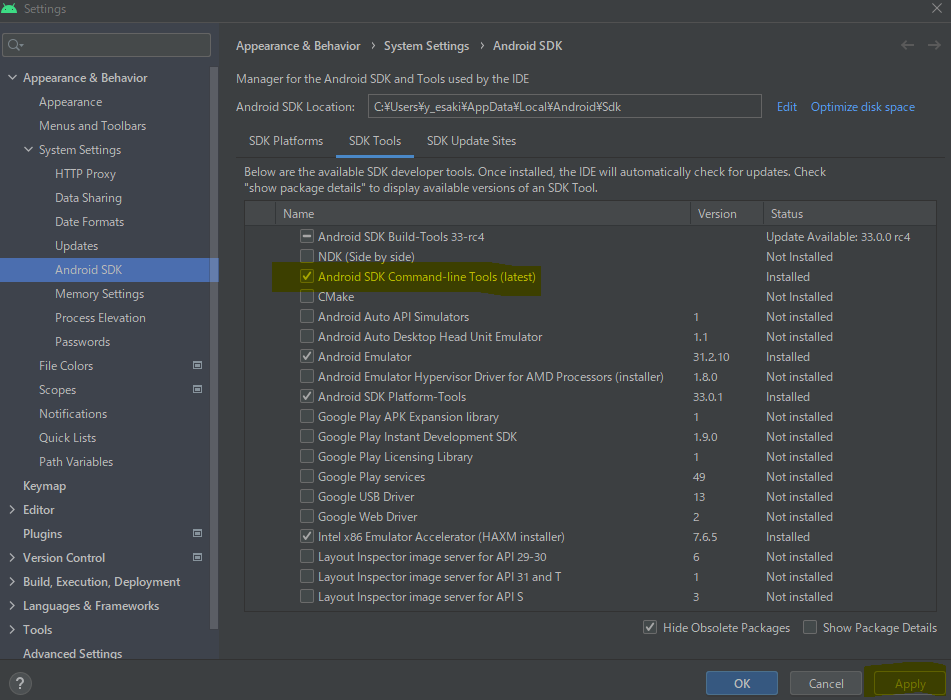Click the back navigation arrow icon

point(907,45)
